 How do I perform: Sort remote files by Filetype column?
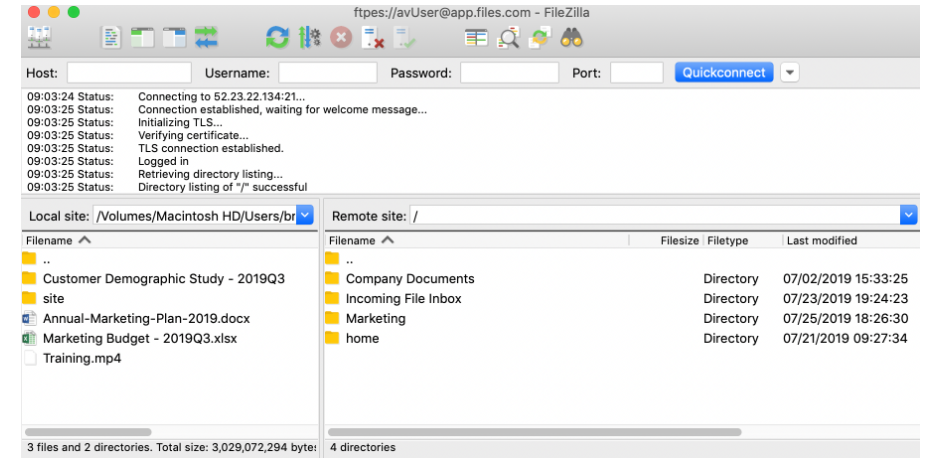tap(743, 241)
